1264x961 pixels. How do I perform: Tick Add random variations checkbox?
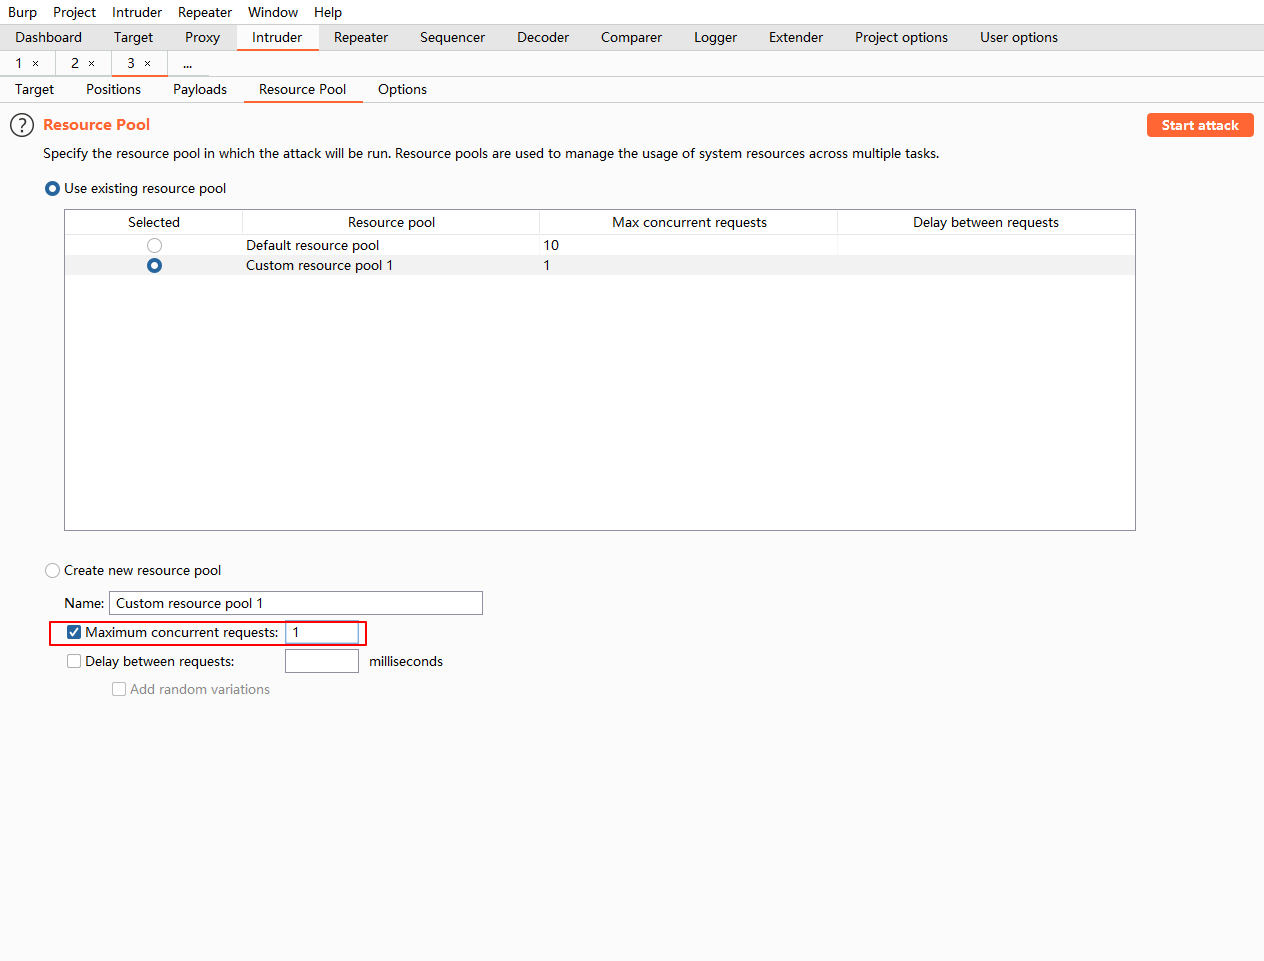[x=119, y=689]
